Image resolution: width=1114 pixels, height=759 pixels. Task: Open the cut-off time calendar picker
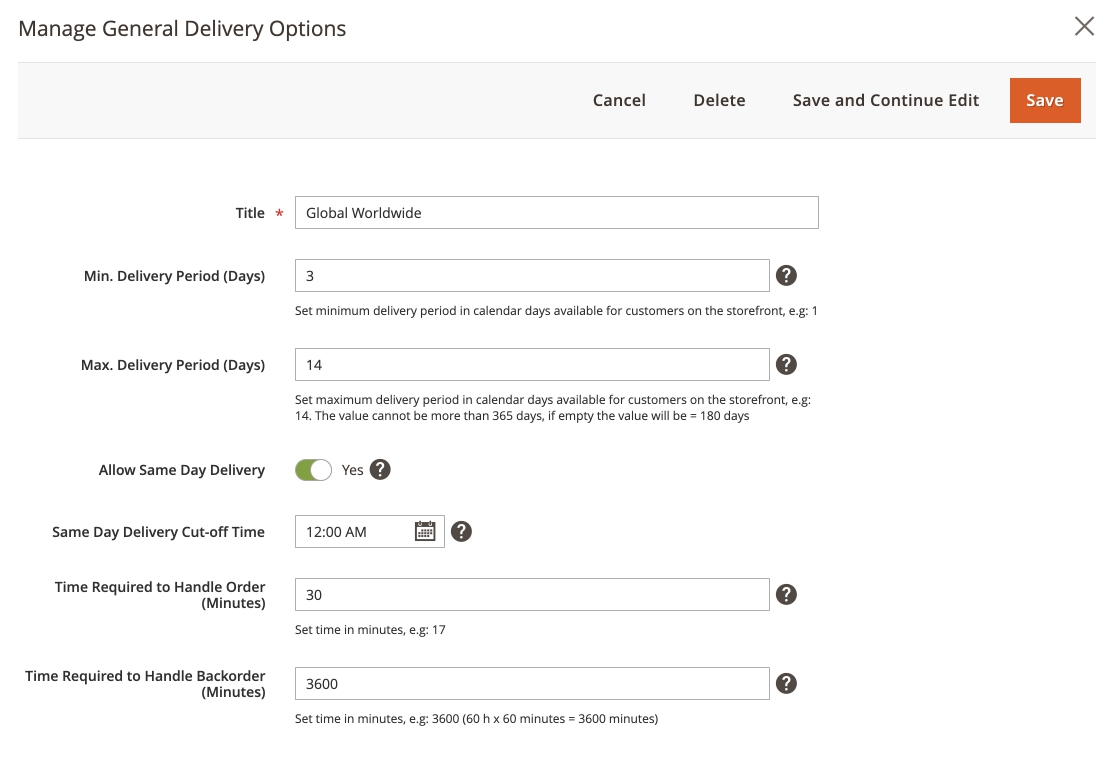click(x=425, y=532)
